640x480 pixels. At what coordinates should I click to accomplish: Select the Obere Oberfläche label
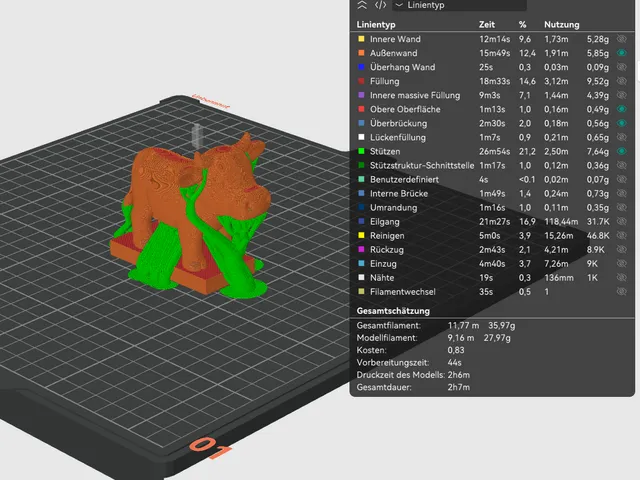click(x=405, y=109)
